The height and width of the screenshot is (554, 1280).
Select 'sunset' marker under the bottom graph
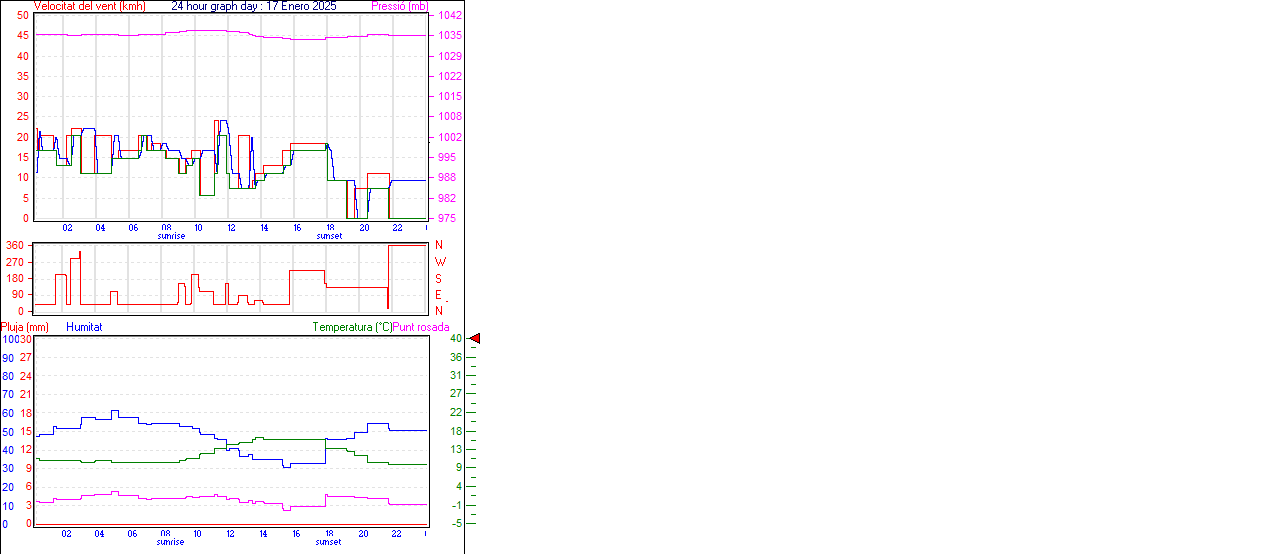click(x=328, y=542)
